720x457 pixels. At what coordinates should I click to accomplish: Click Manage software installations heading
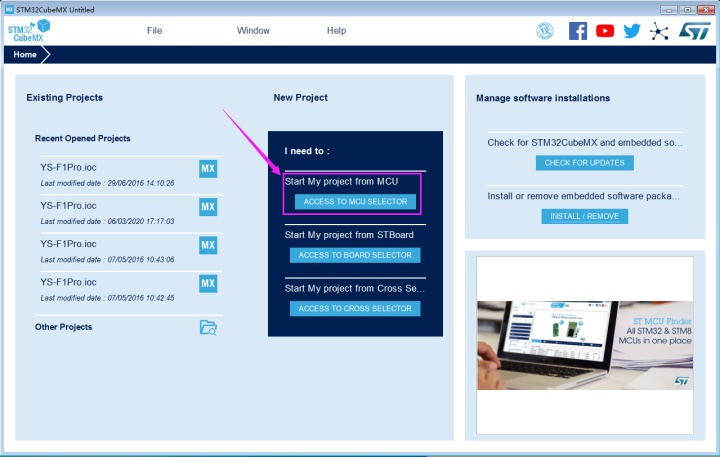tap(543, 98)
